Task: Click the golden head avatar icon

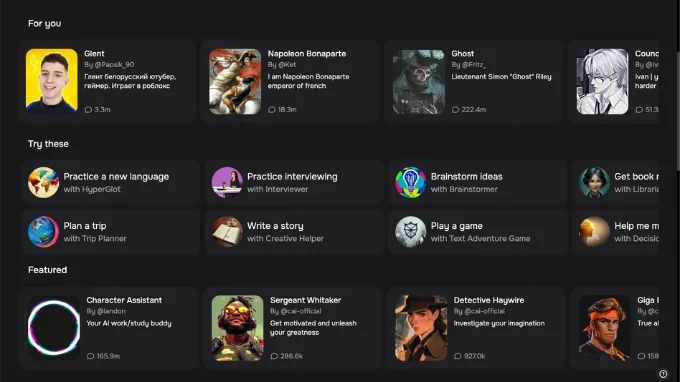Action: 594,232
